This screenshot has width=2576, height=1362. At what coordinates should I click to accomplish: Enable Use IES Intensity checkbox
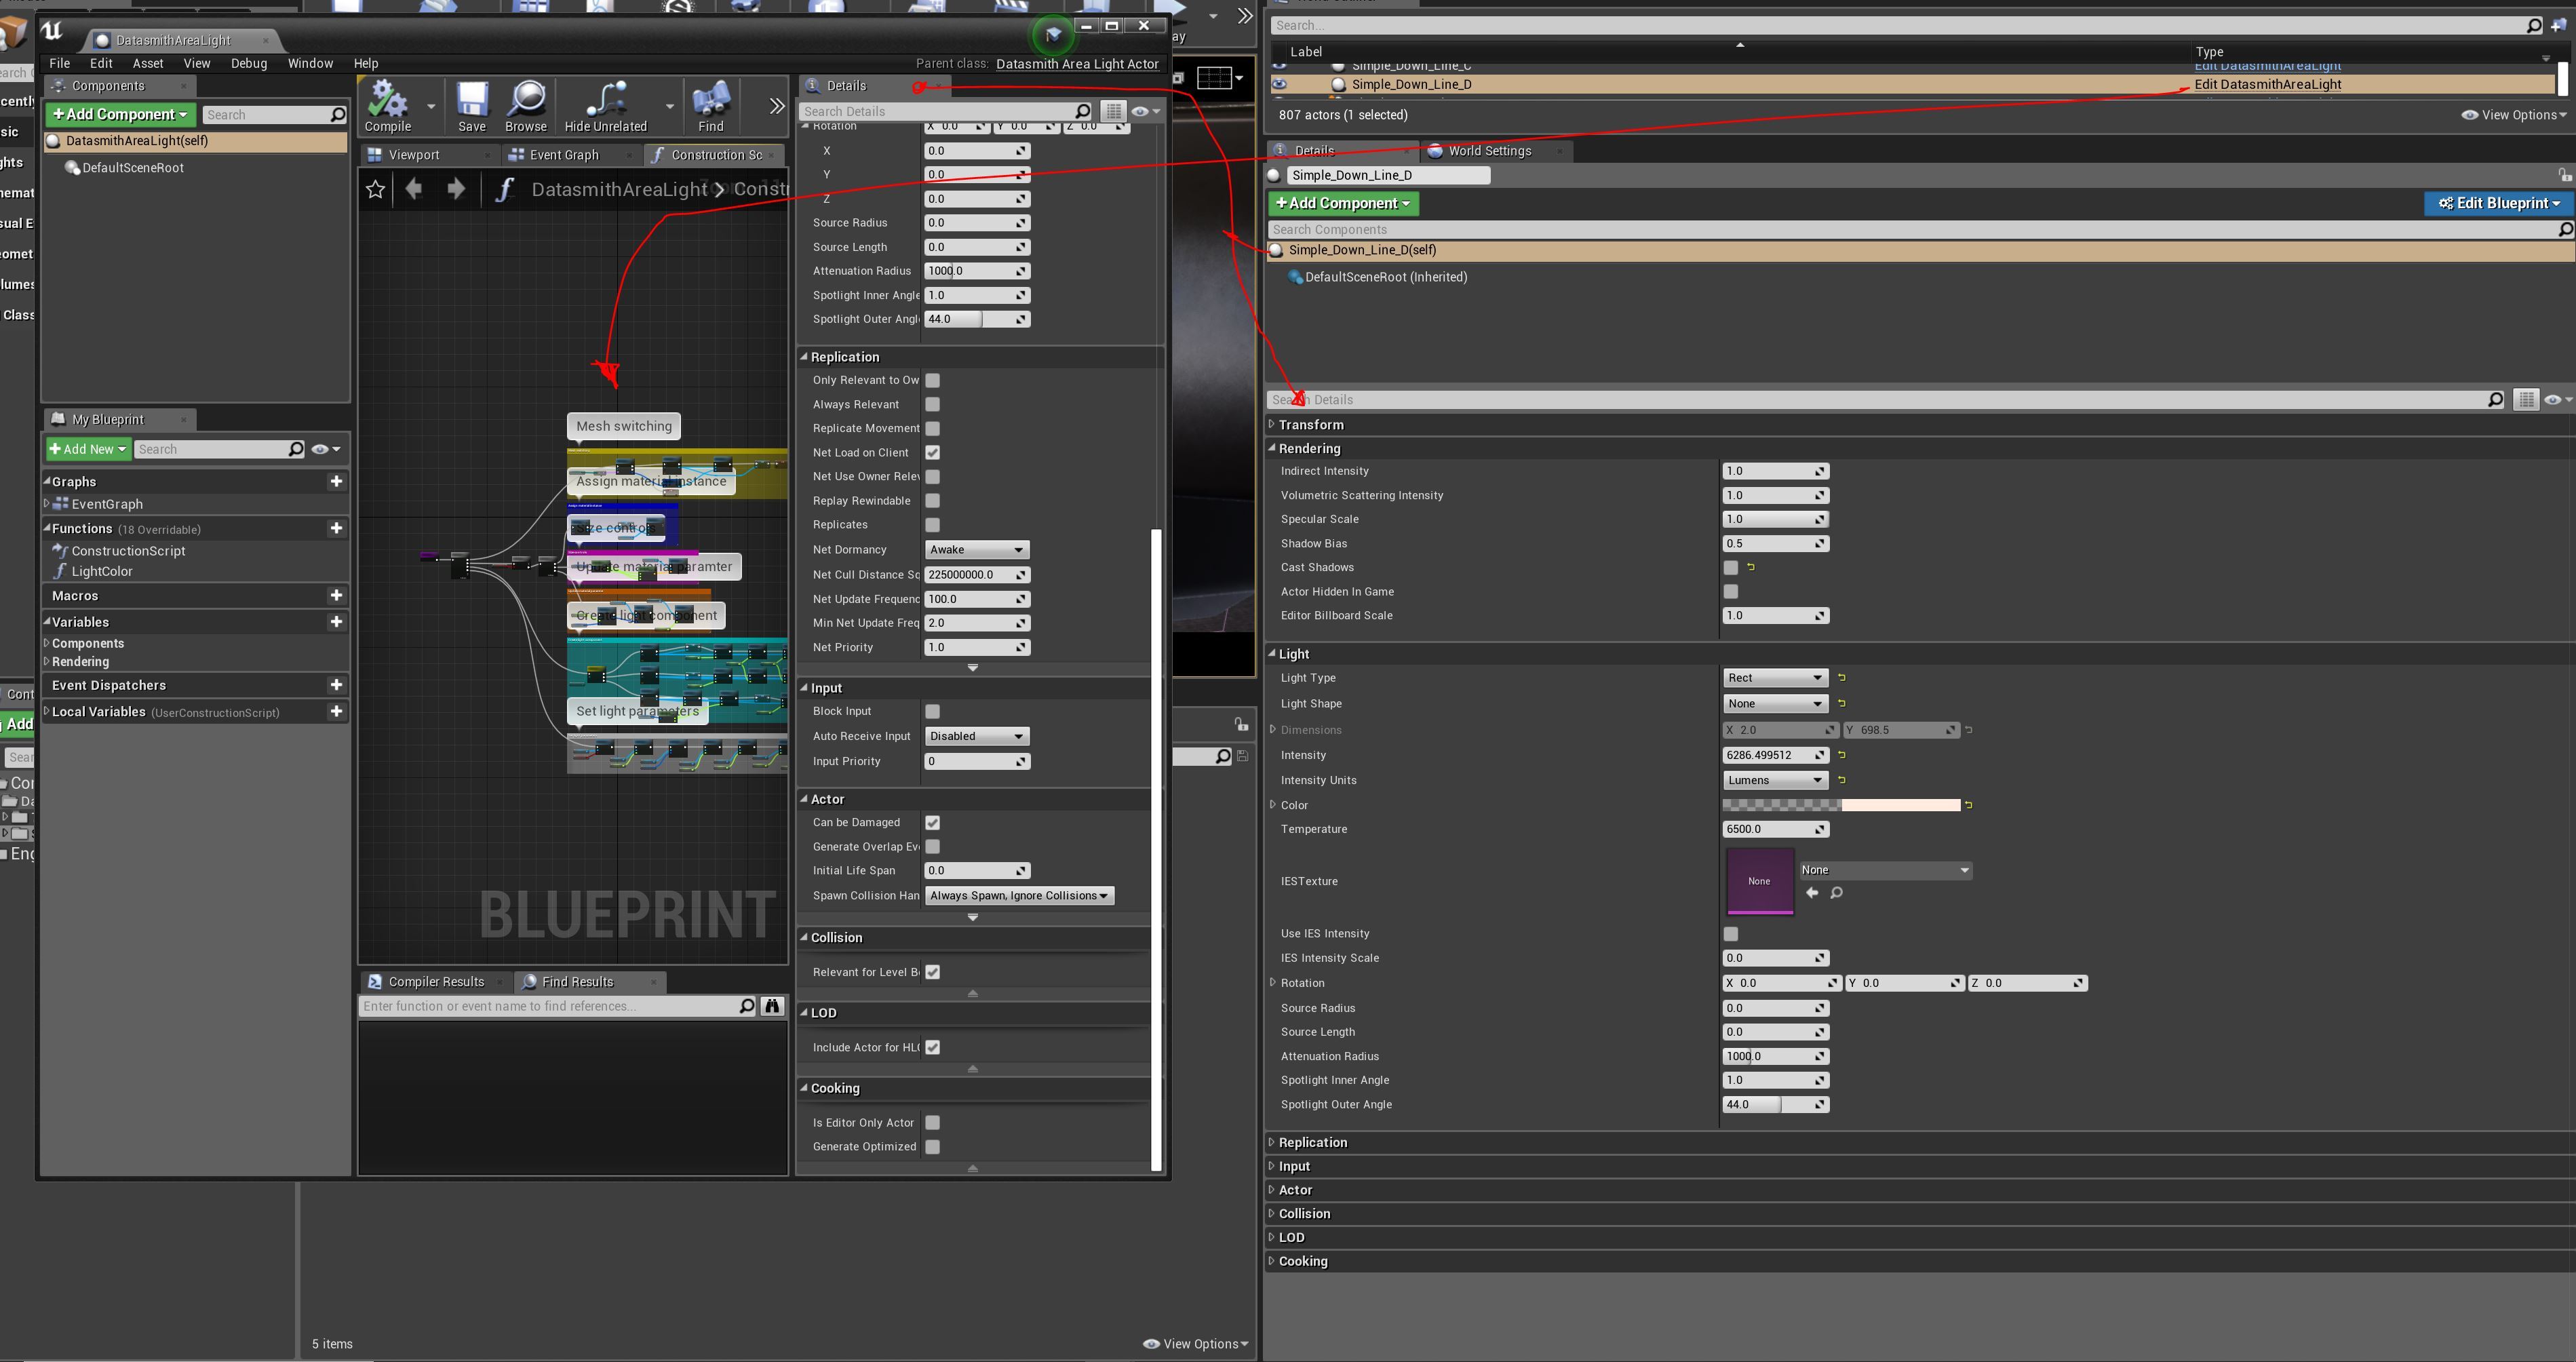coord(1731,934)
